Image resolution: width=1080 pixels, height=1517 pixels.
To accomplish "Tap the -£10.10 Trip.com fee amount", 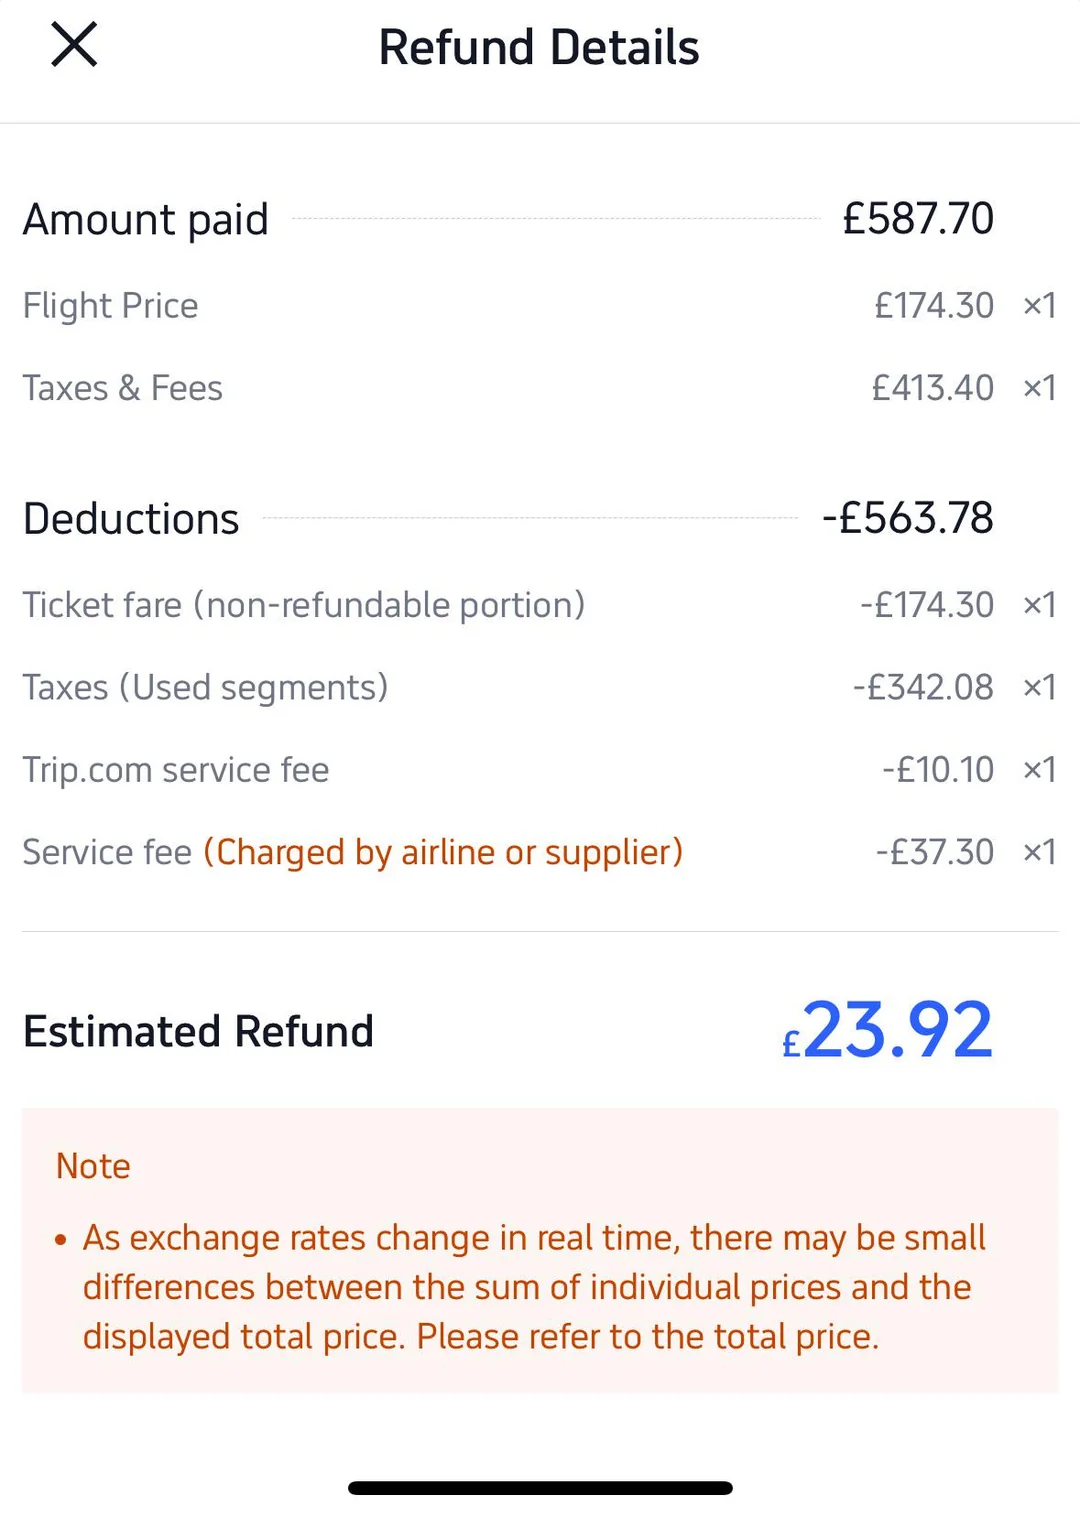I will coord(937,770).
